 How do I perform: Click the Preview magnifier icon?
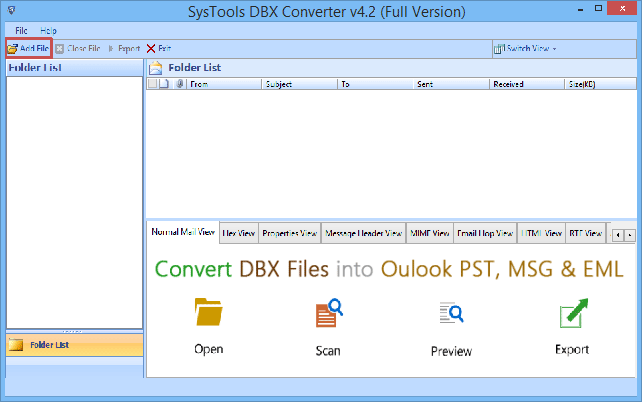(451, 313)
